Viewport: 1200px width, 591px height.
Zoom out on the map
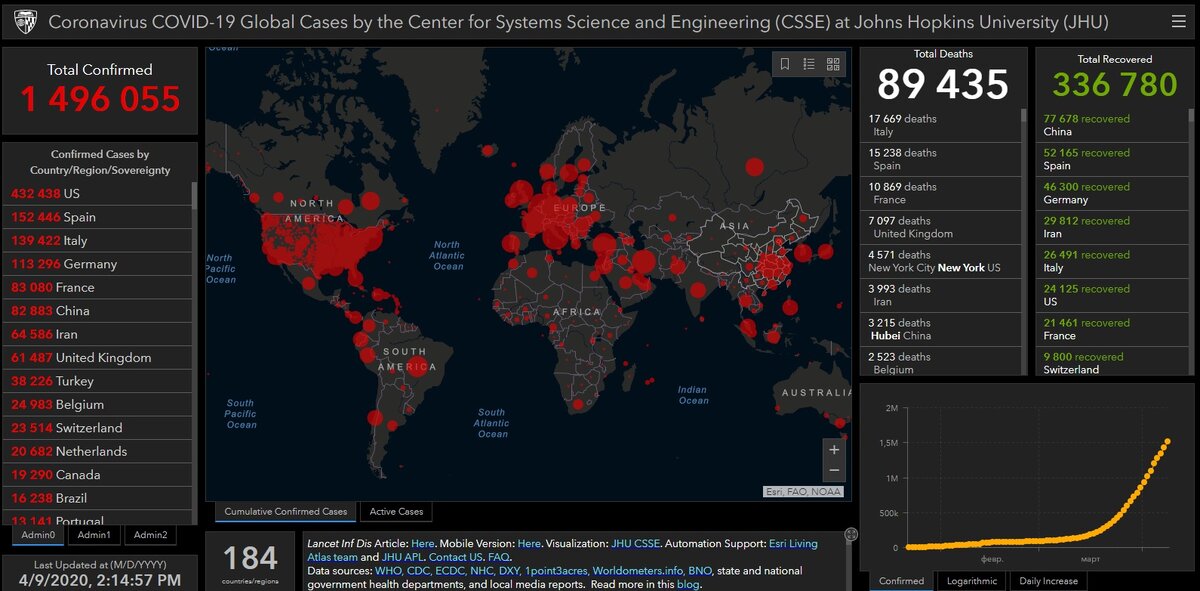(x=834, y=471)
